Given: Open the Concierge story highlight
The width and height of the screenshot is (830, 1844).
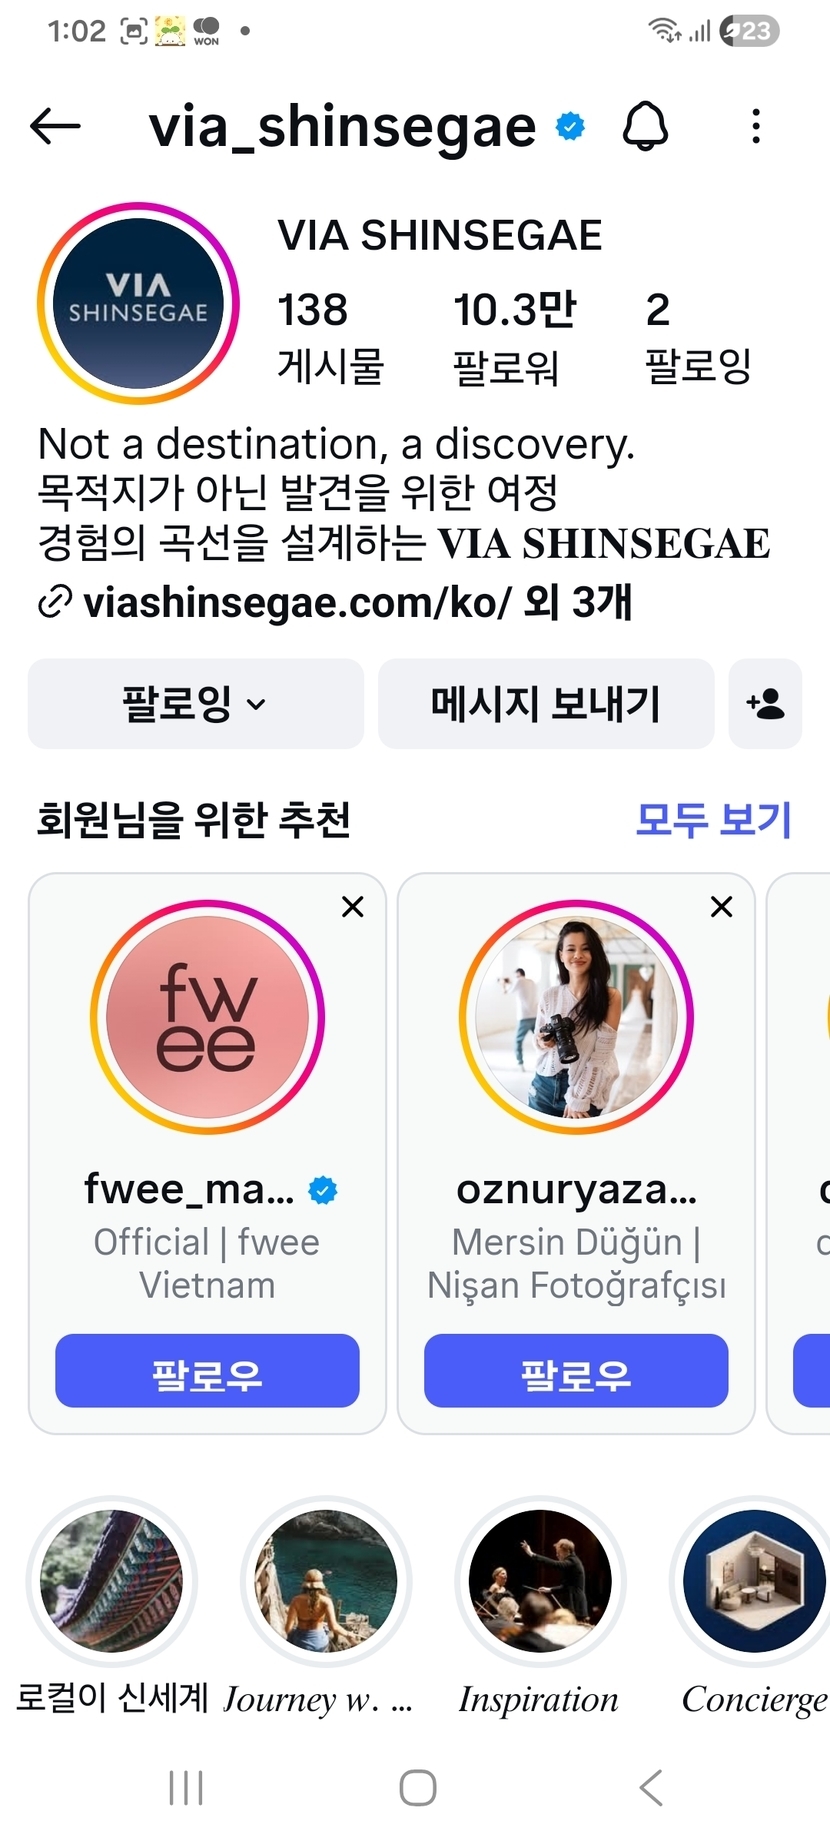Looking at the screenshot, I should pyautogui.click(x=755, y=1583).
